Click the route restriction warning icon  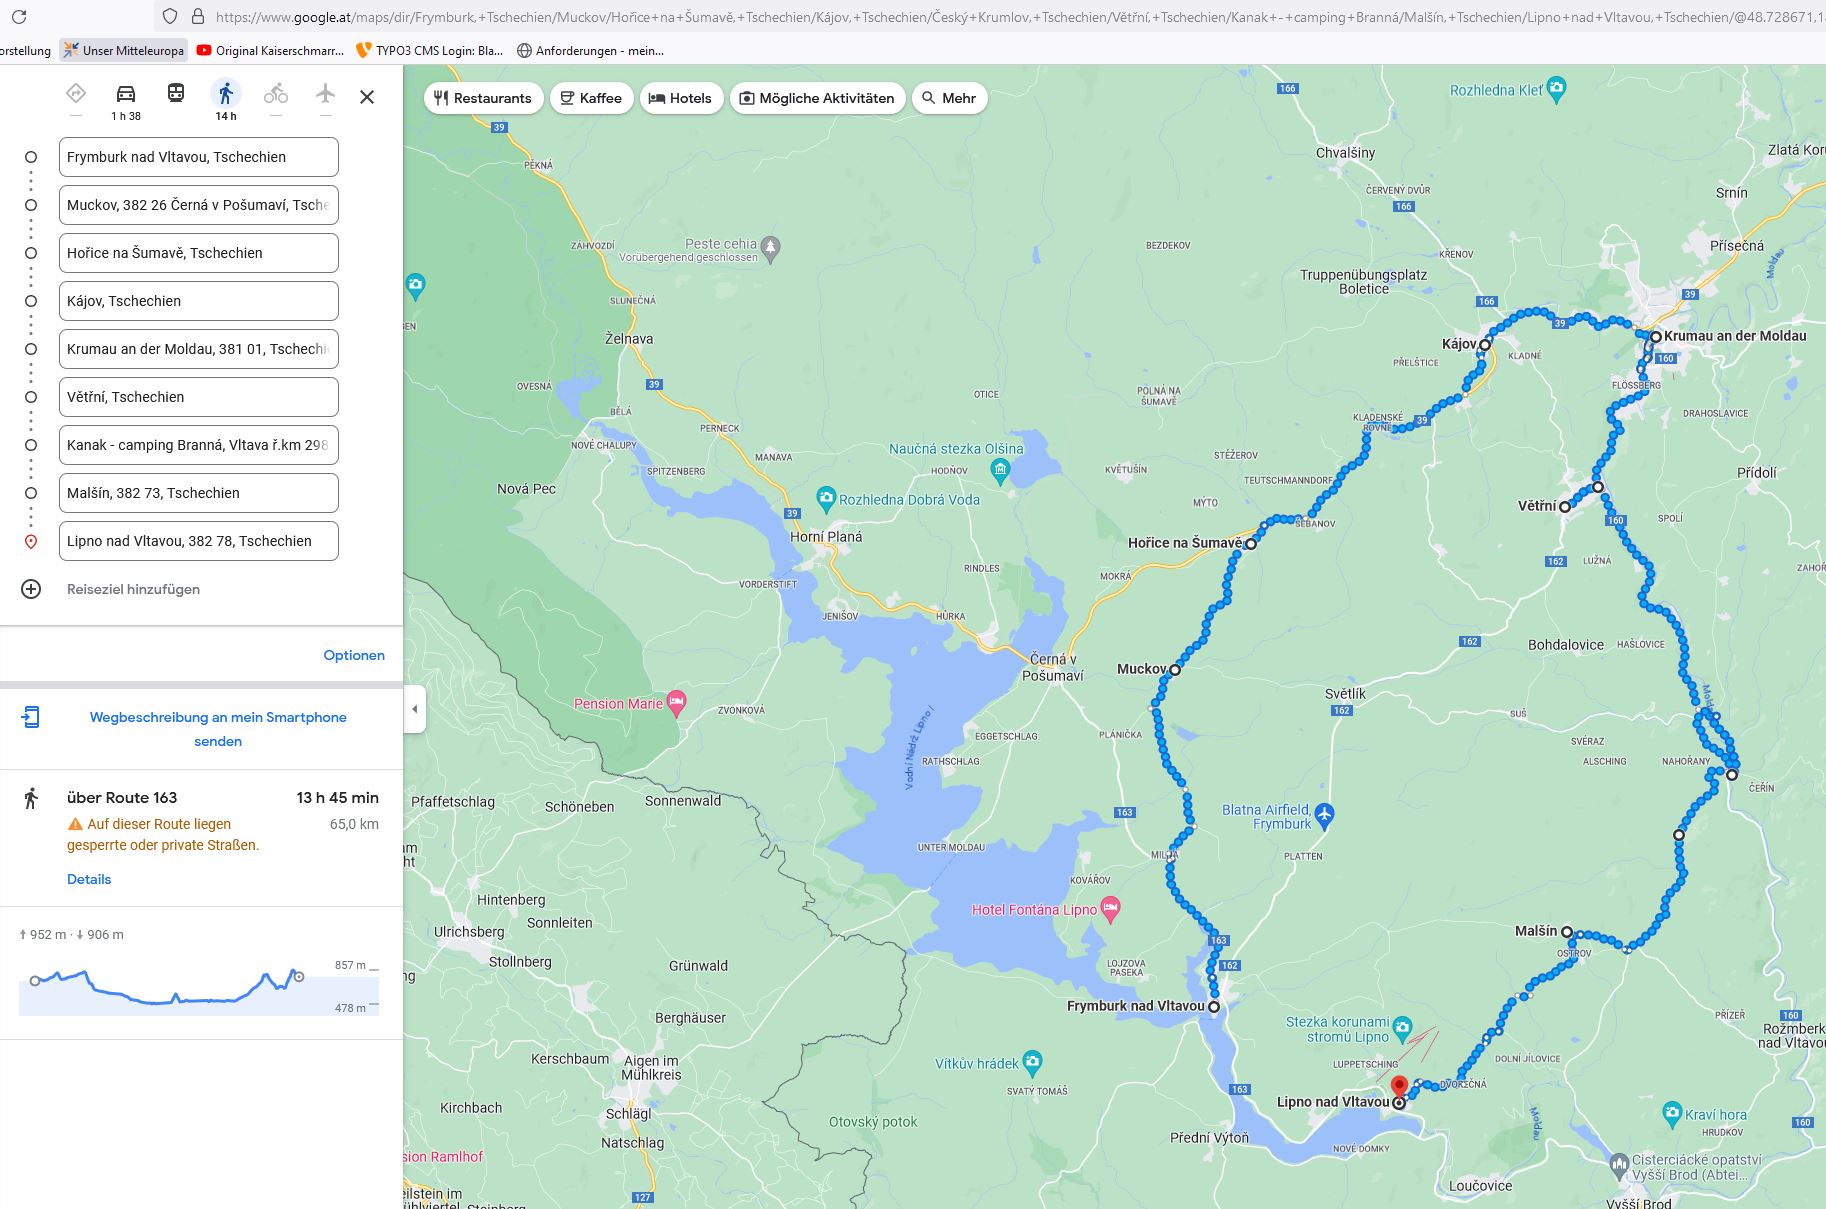75,824
